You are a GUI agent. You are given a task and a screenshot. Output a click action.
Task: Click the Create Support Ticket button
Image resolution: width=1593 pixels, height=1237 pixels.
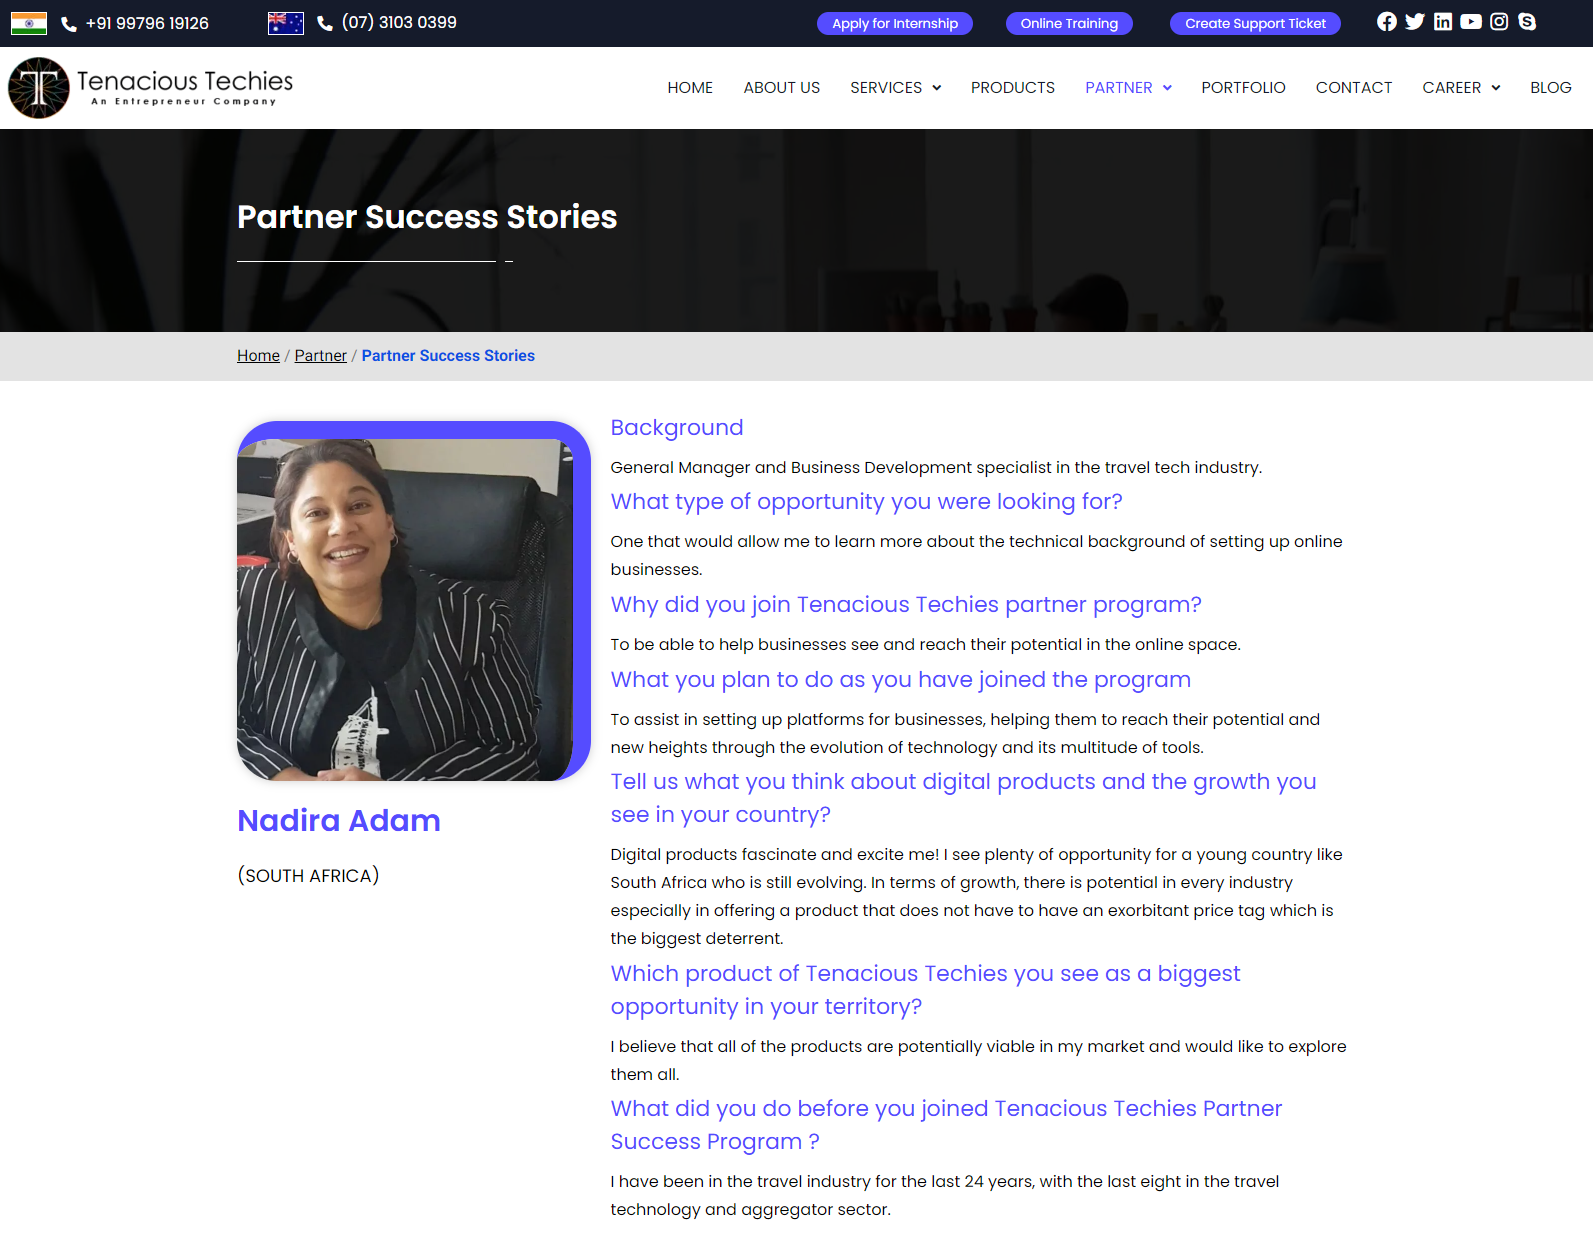coord(1255,23)
